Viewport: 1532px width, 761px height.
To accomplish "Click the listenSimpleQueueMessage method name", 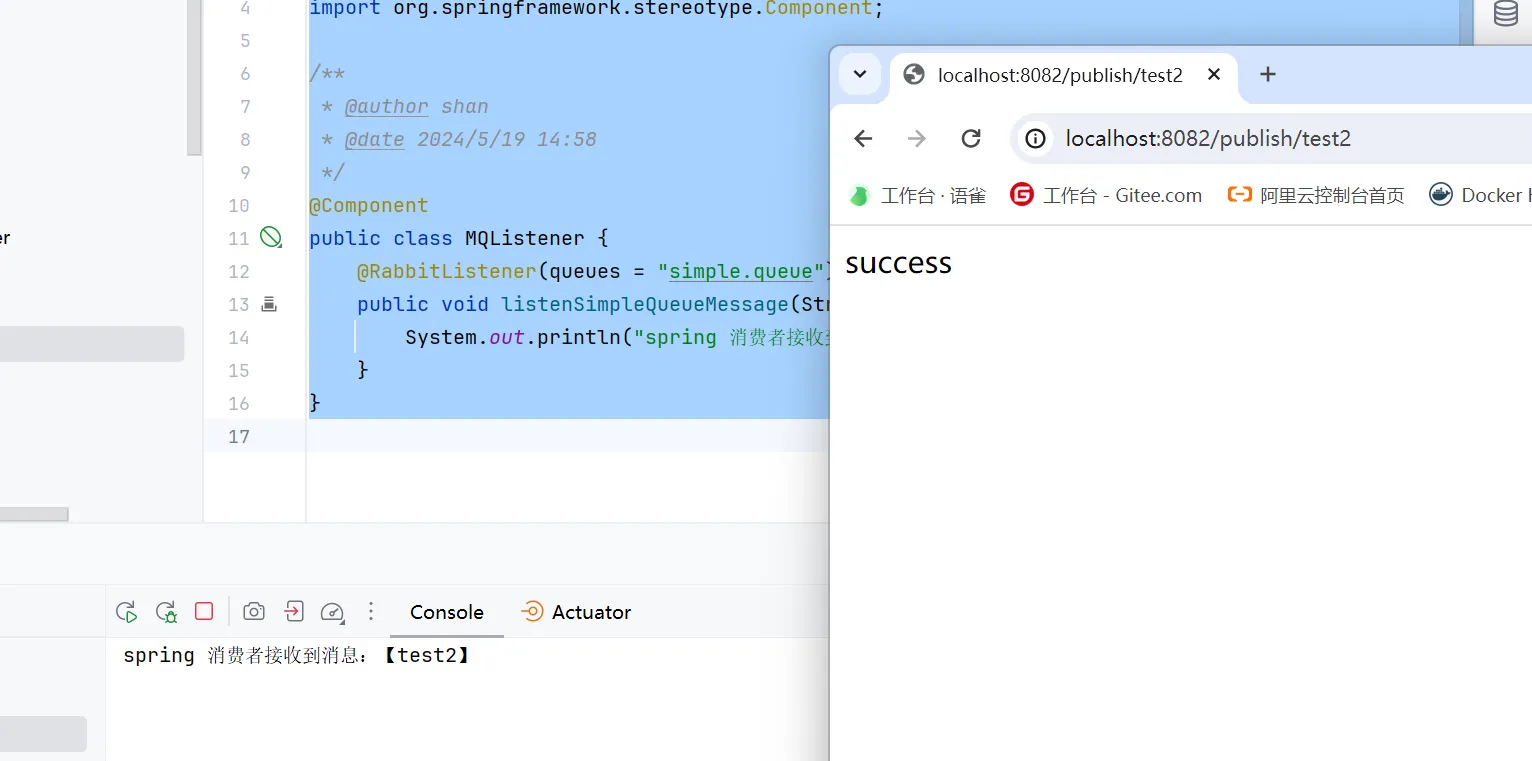I will click(x=645, y=304).
